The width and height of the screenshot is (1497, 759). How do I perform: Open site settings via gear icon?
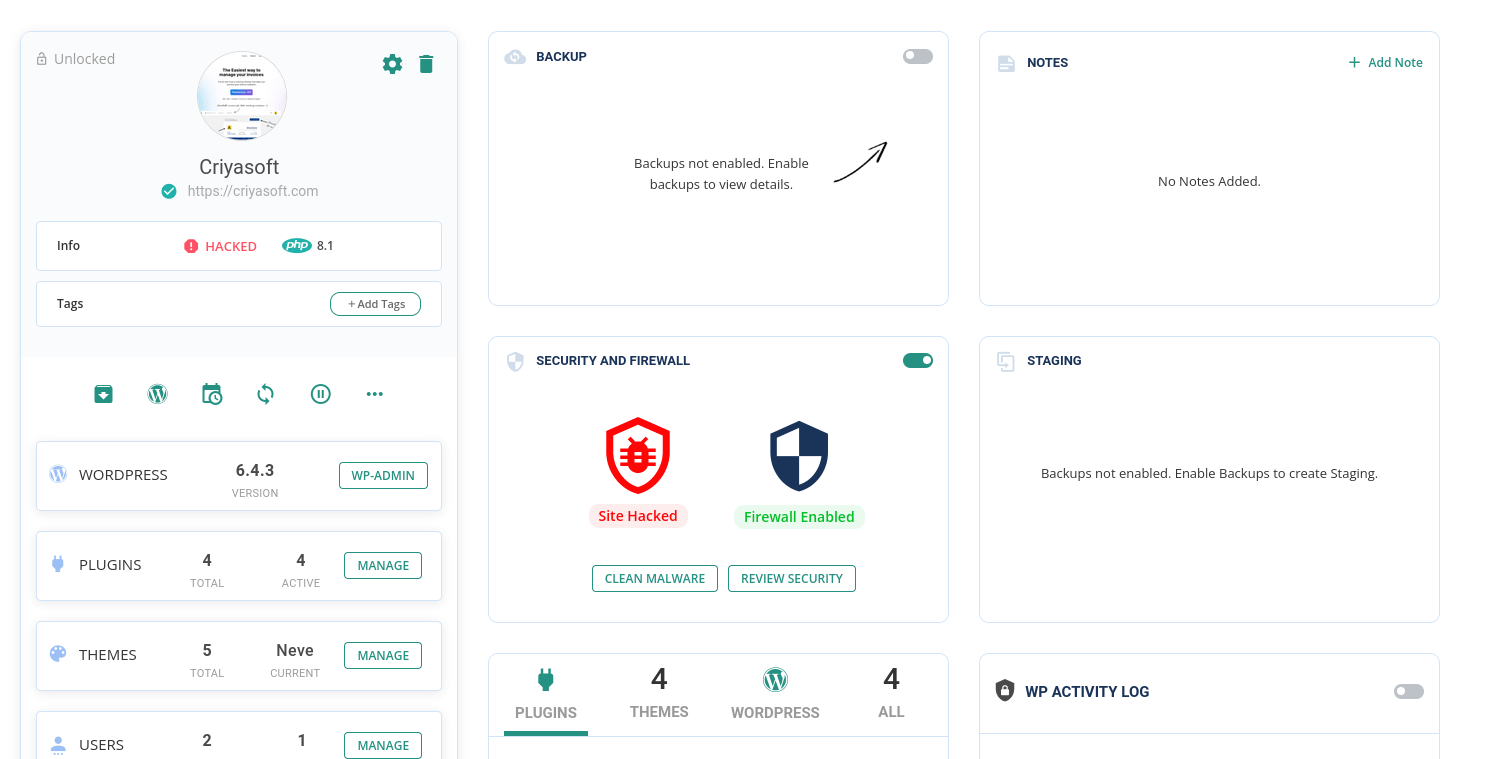(392, 64)
